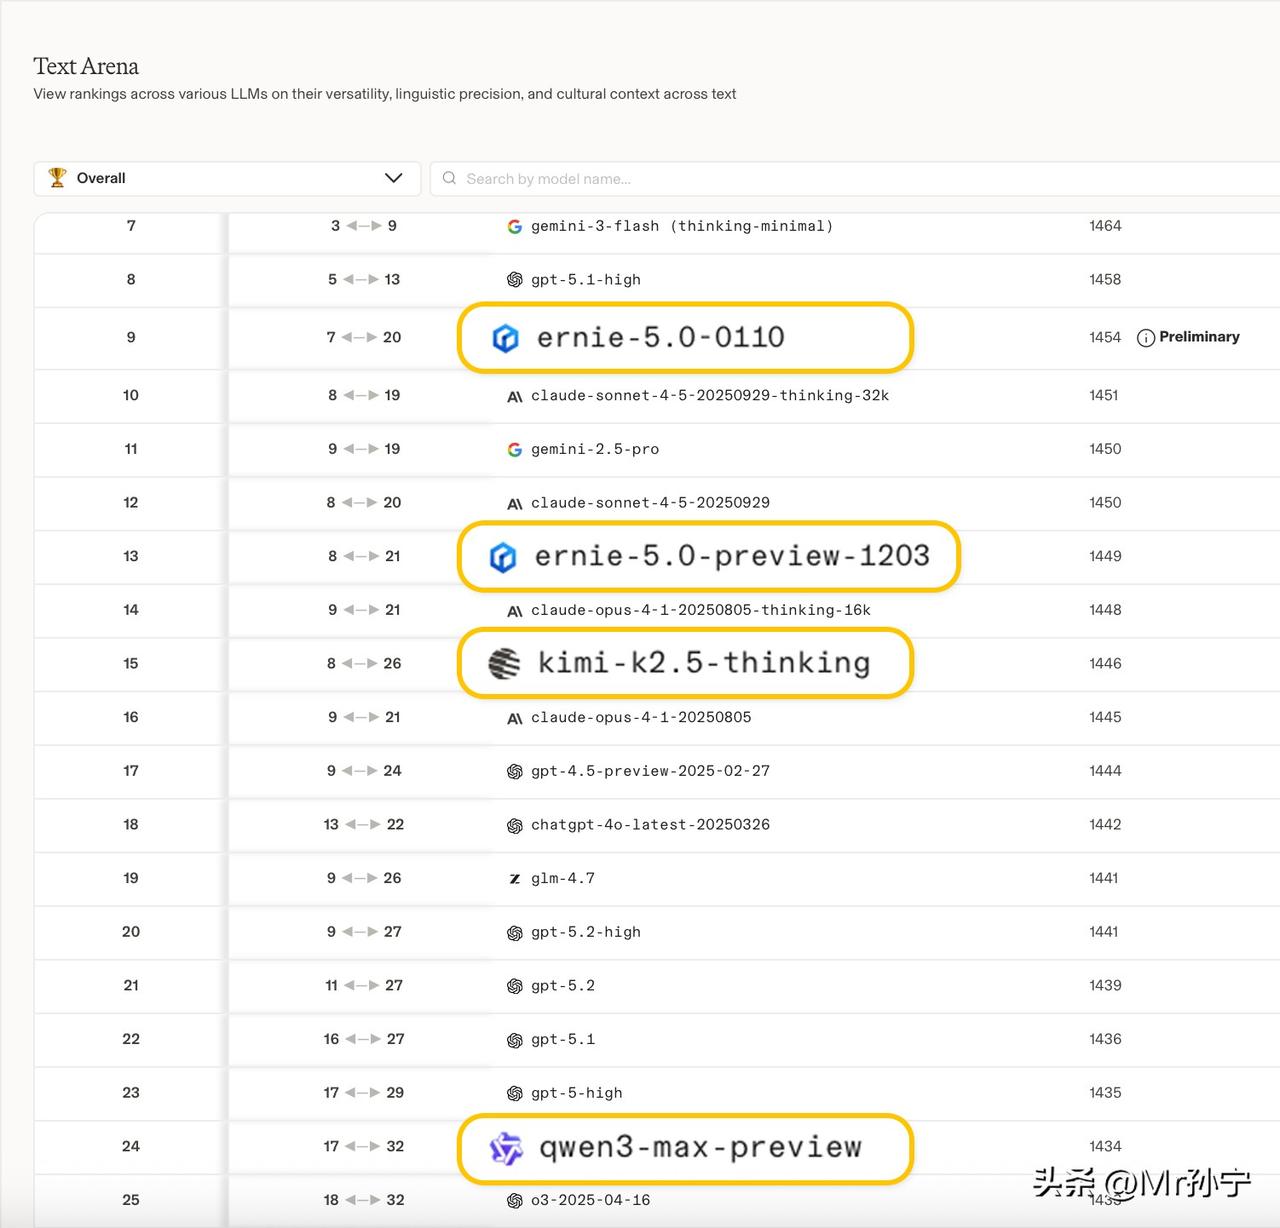The image size is (1280, 1228).
Task: Click rank number 25 in first column
Action: click(x=131, y=1200)
